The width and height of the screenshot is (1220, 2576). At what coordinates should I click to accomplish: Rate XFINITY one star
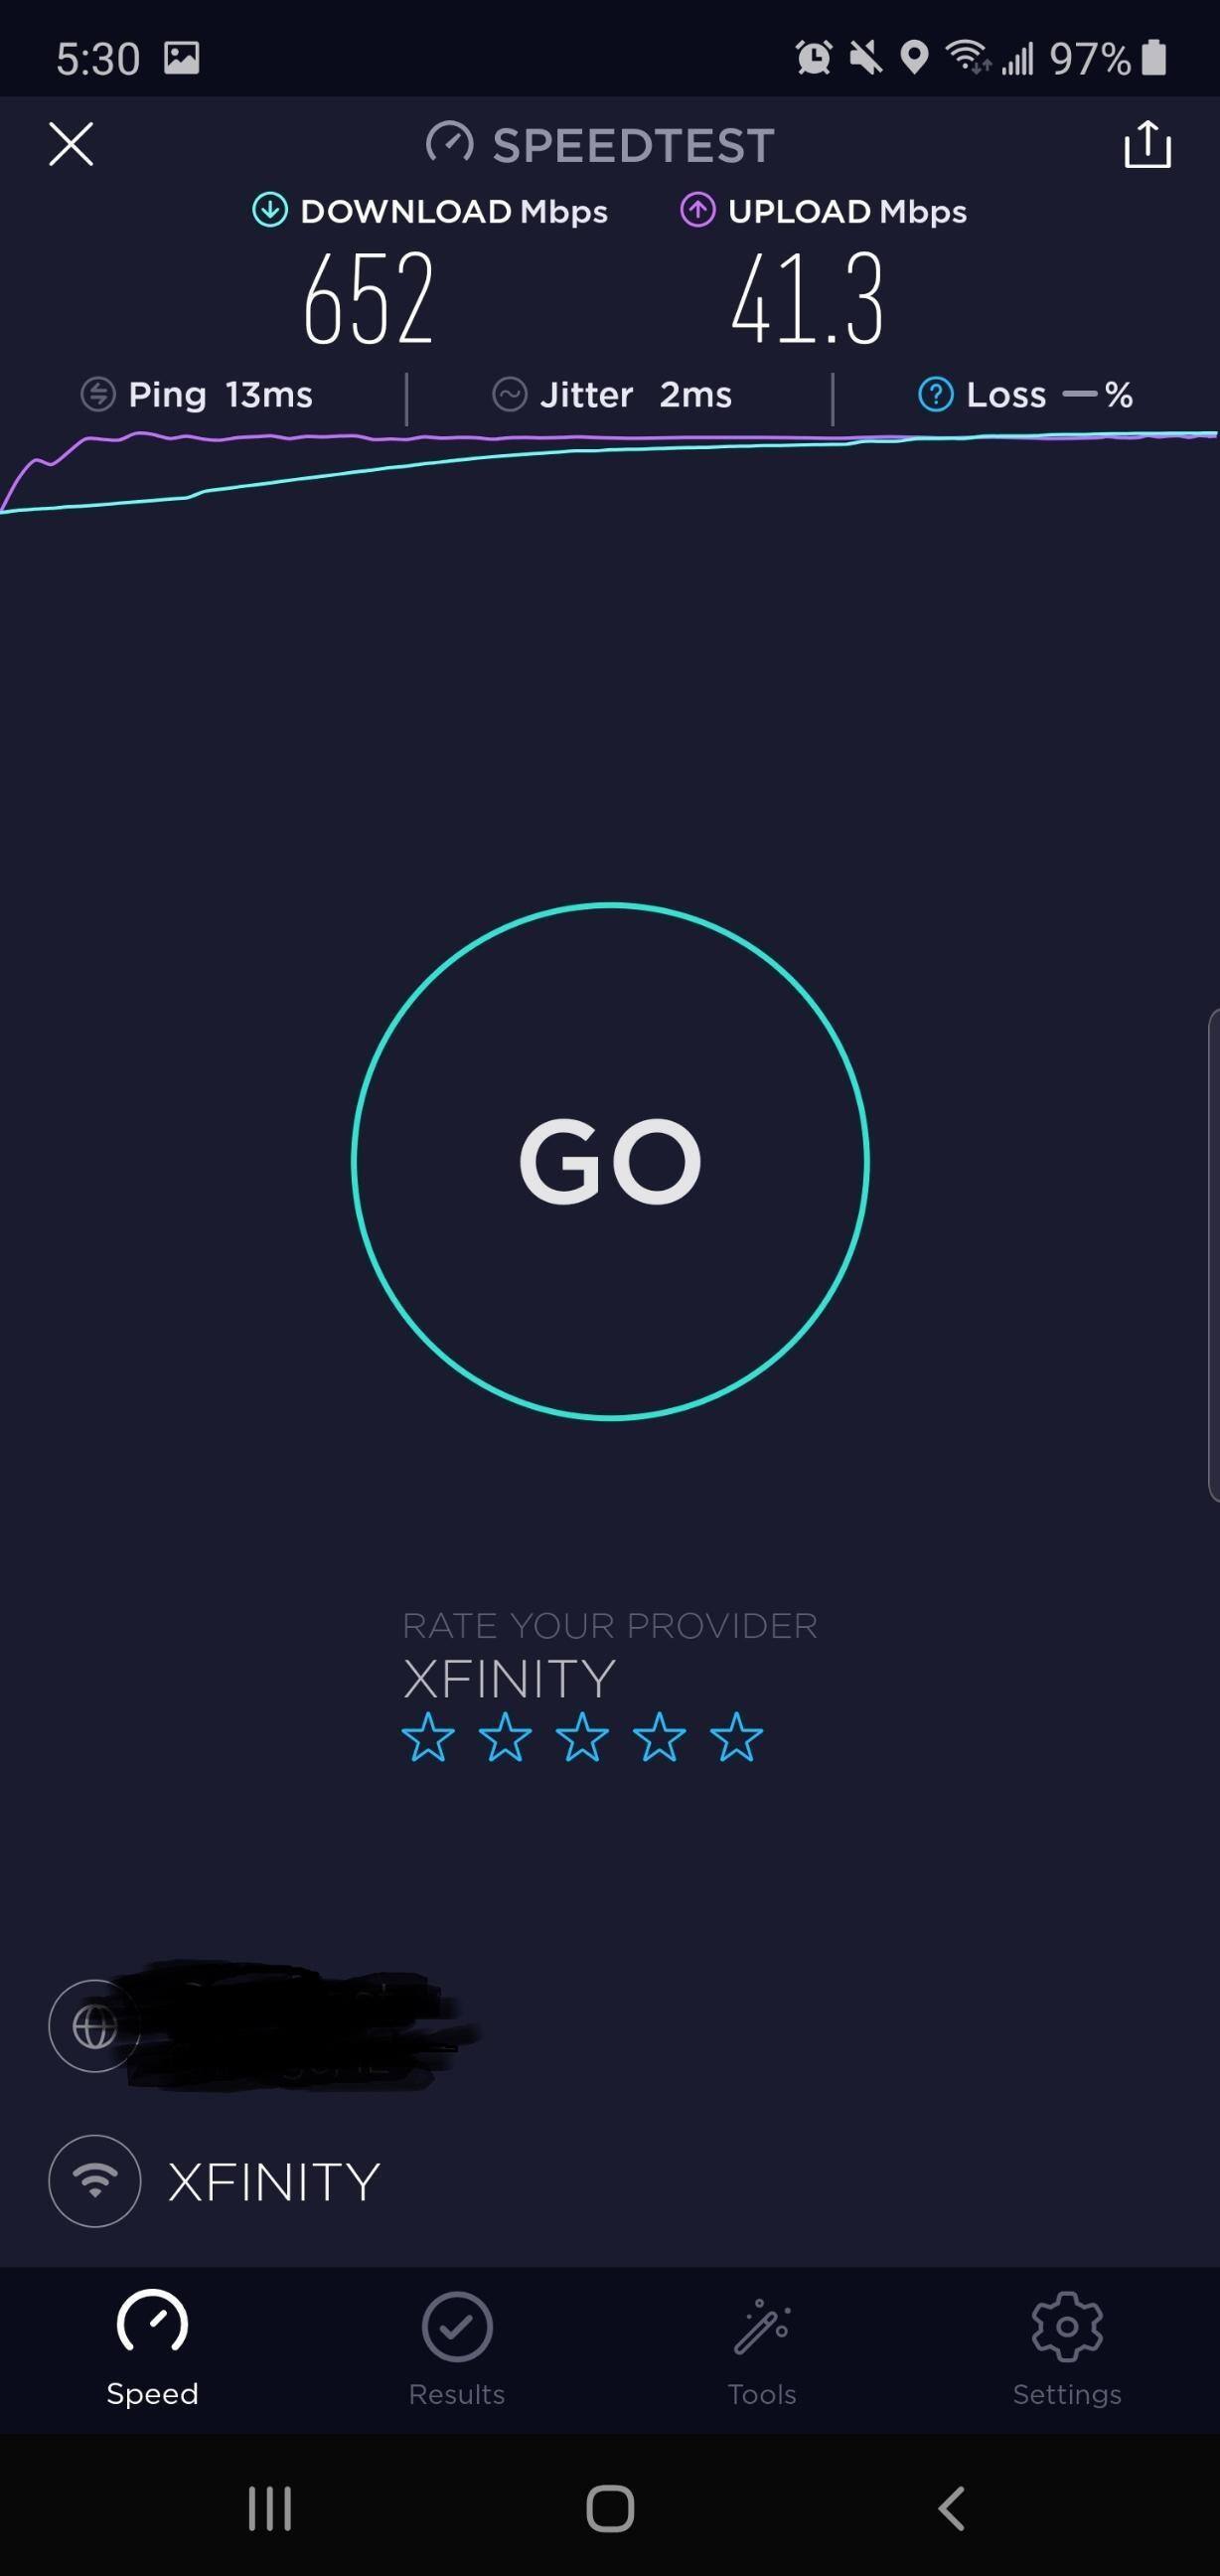428,1737
